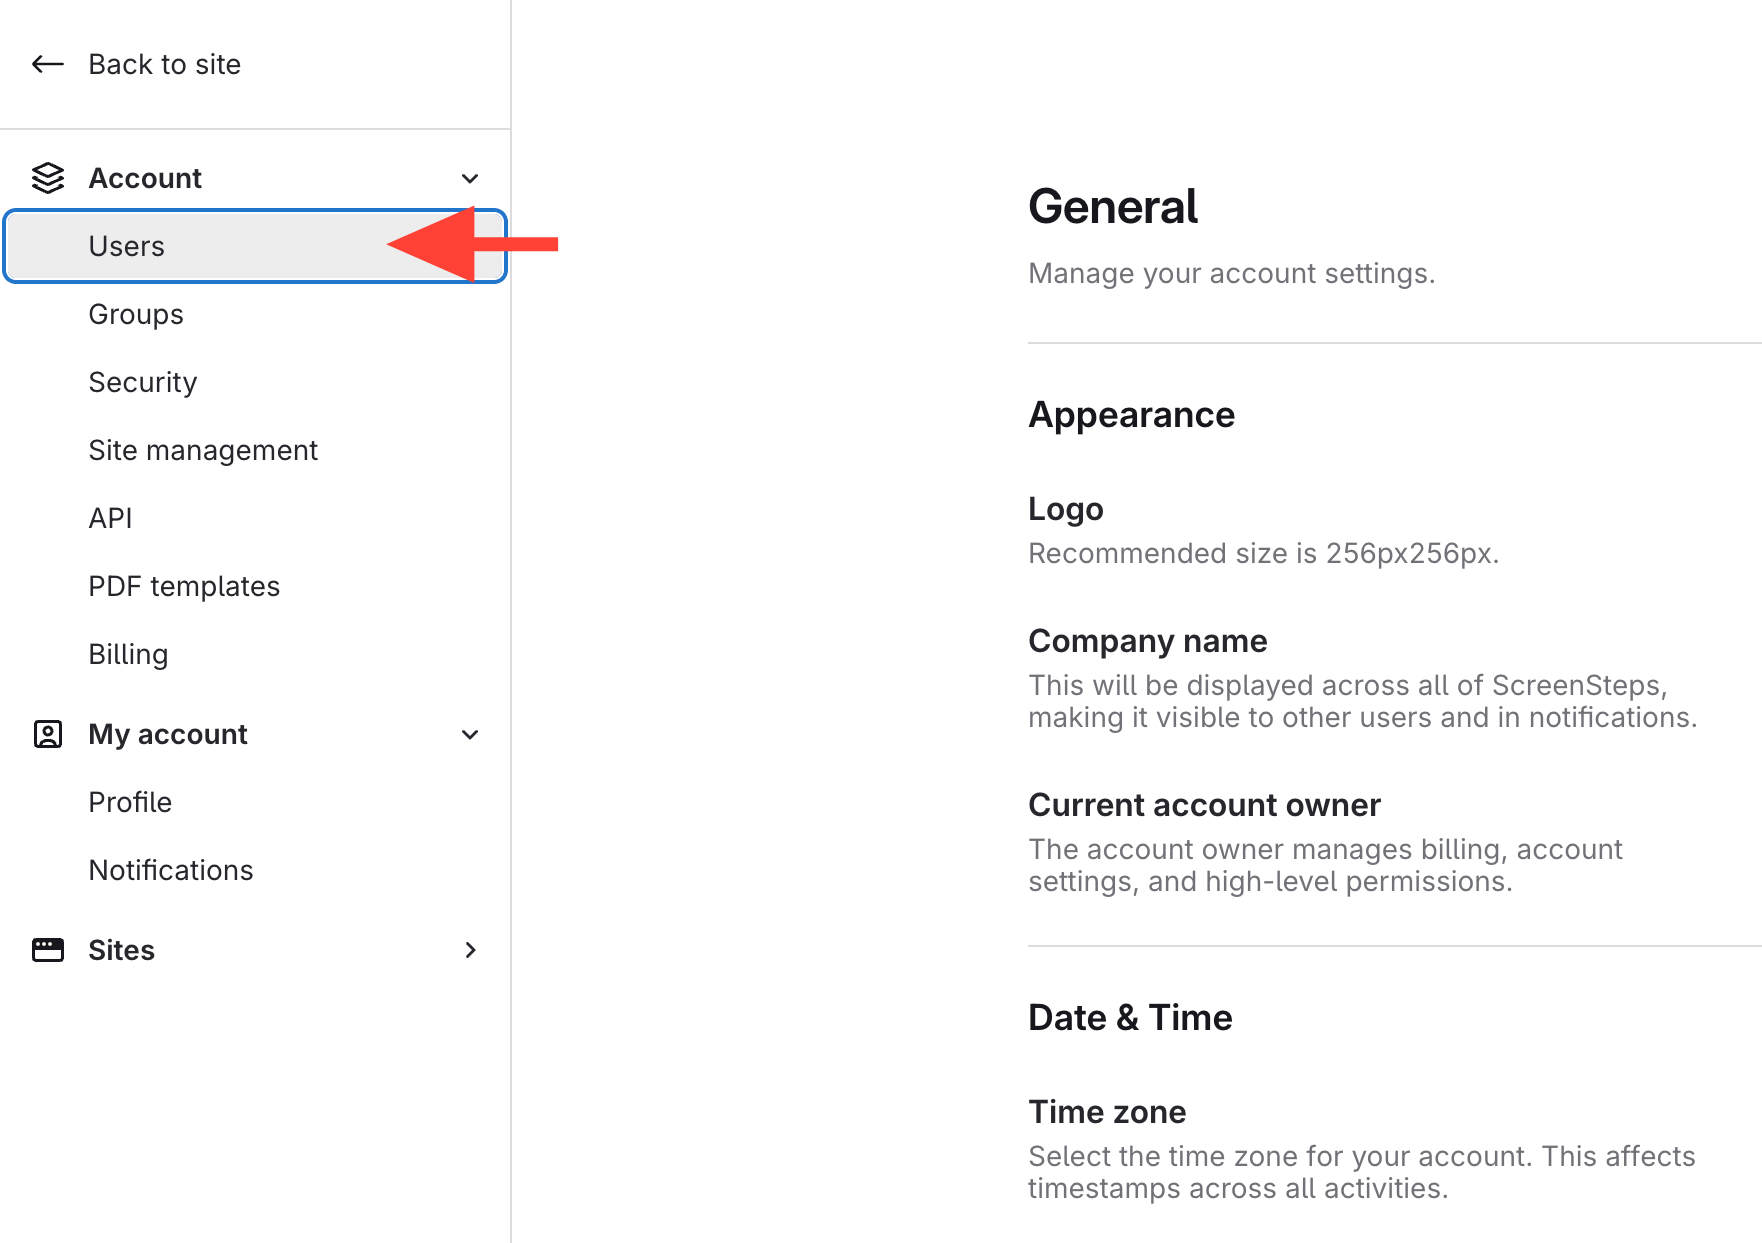The height and width of the screenshot is (1243, 1762).
Task: Collapse the My account section chevron
Action: 470,734
